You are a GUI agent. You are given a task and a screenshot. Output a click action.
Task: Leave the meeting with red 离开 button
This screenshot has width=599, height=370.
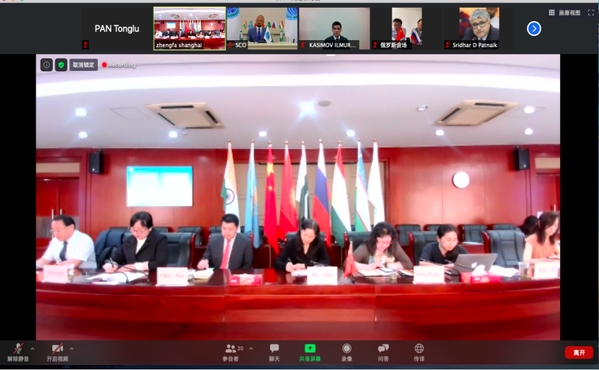pos(579,352)
